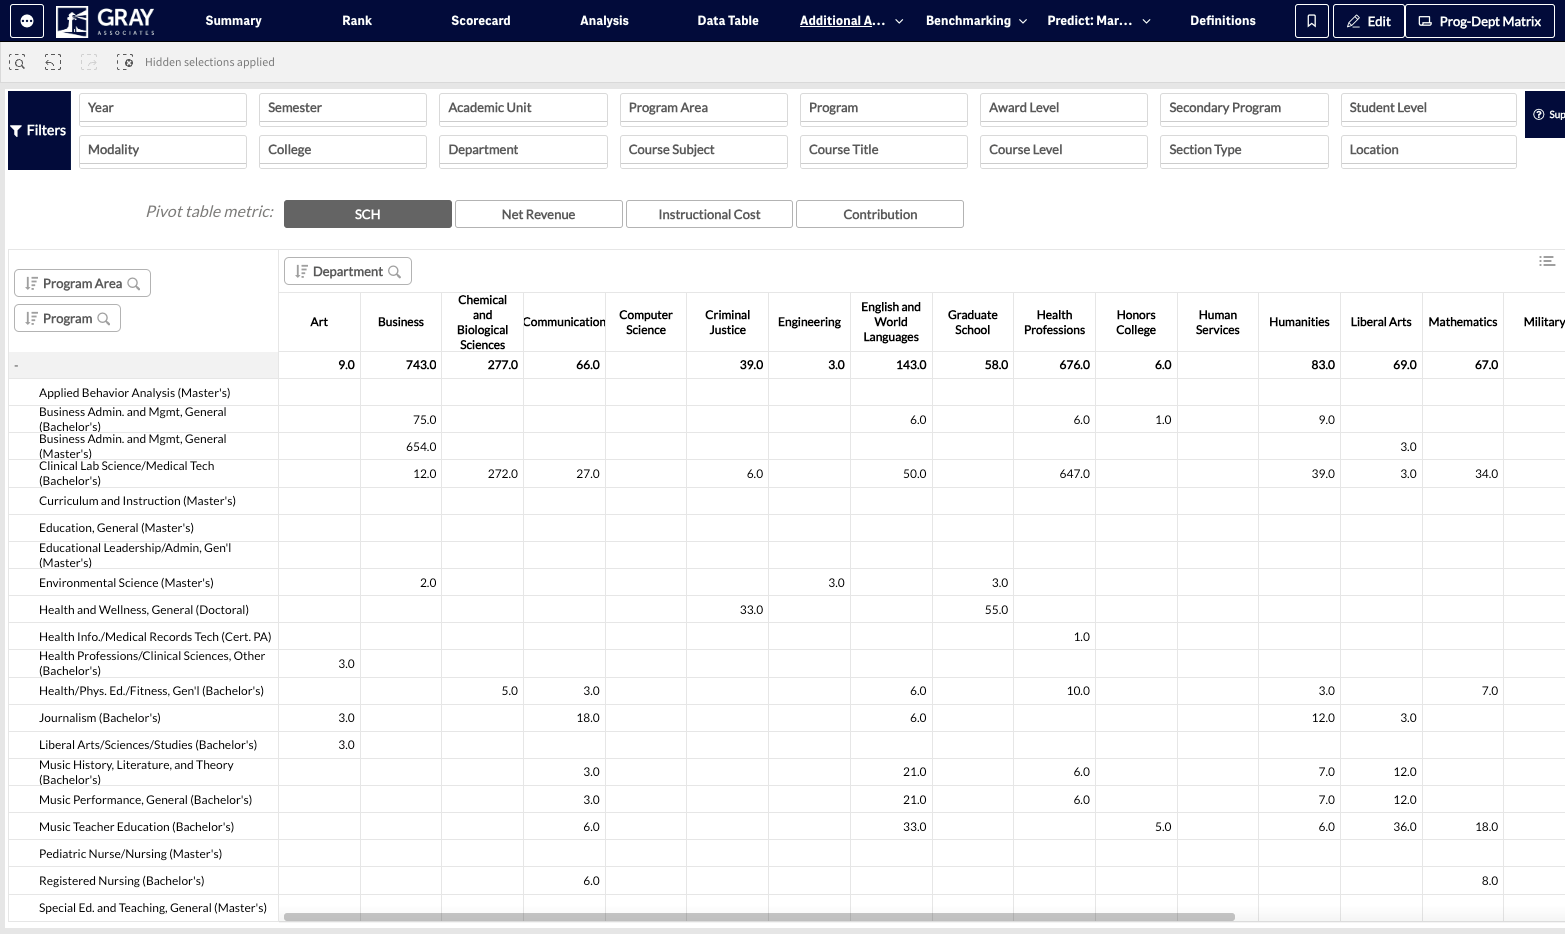Expand the Award Level filter

pyautogui.click(x=1064, y=108)
